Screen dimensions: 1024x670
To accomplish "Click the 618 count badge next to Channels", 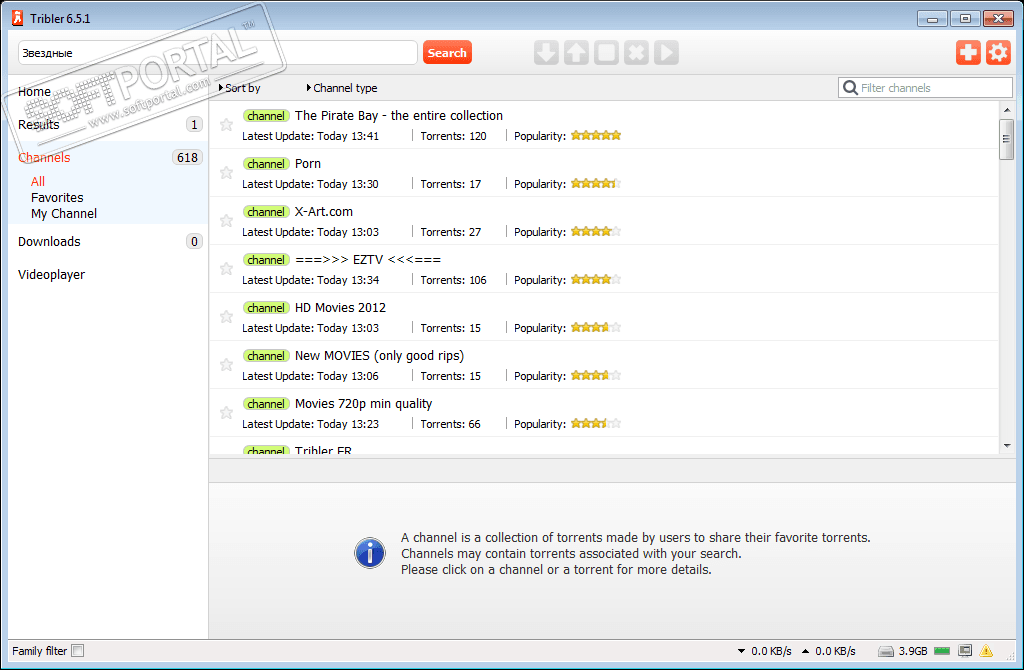I will 187,157.
